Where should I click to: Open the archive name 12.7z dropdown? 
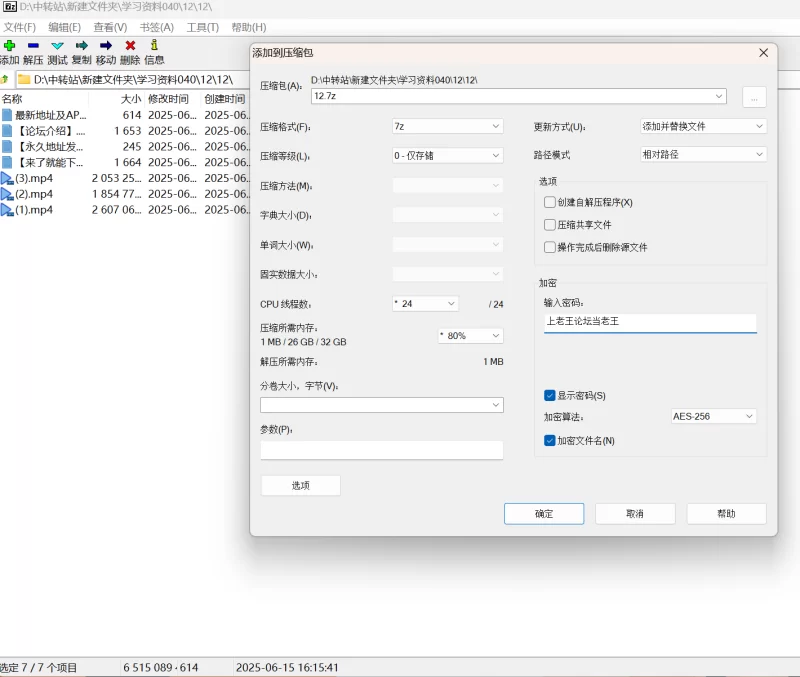(718, 96)
